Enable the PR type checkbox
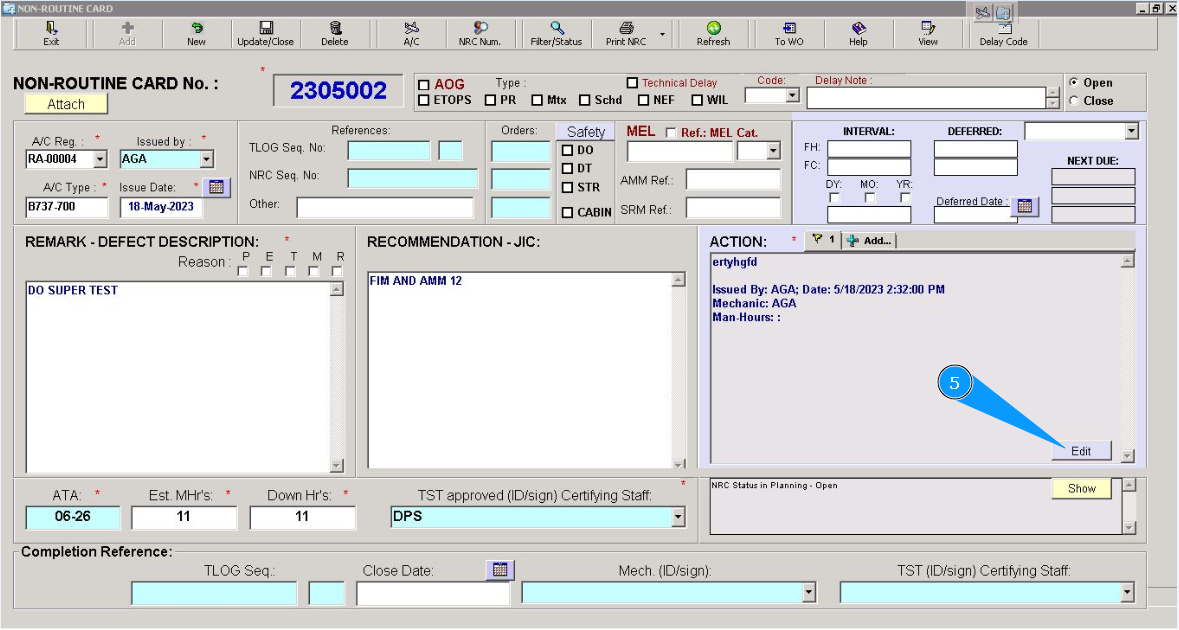The image size is (1179, 630). coord(490,100)
